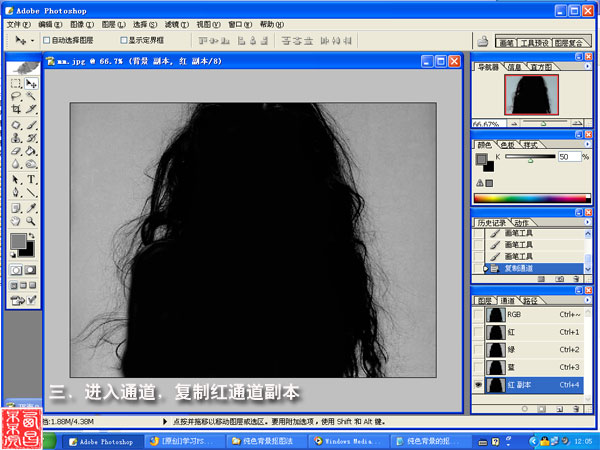Screen dimensions: 600x450
Task: Toggle visibility of 绿 channel
Action: (478, 350)
